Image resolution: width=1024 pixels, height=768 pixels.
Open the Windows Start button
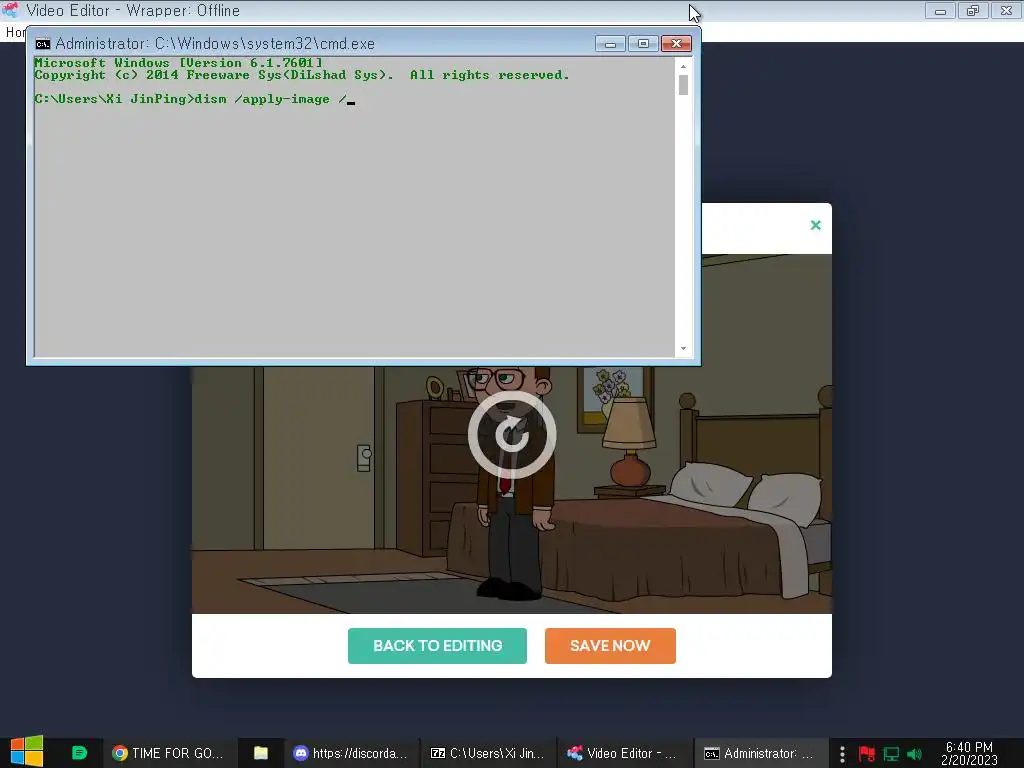[x=27, y=752]
